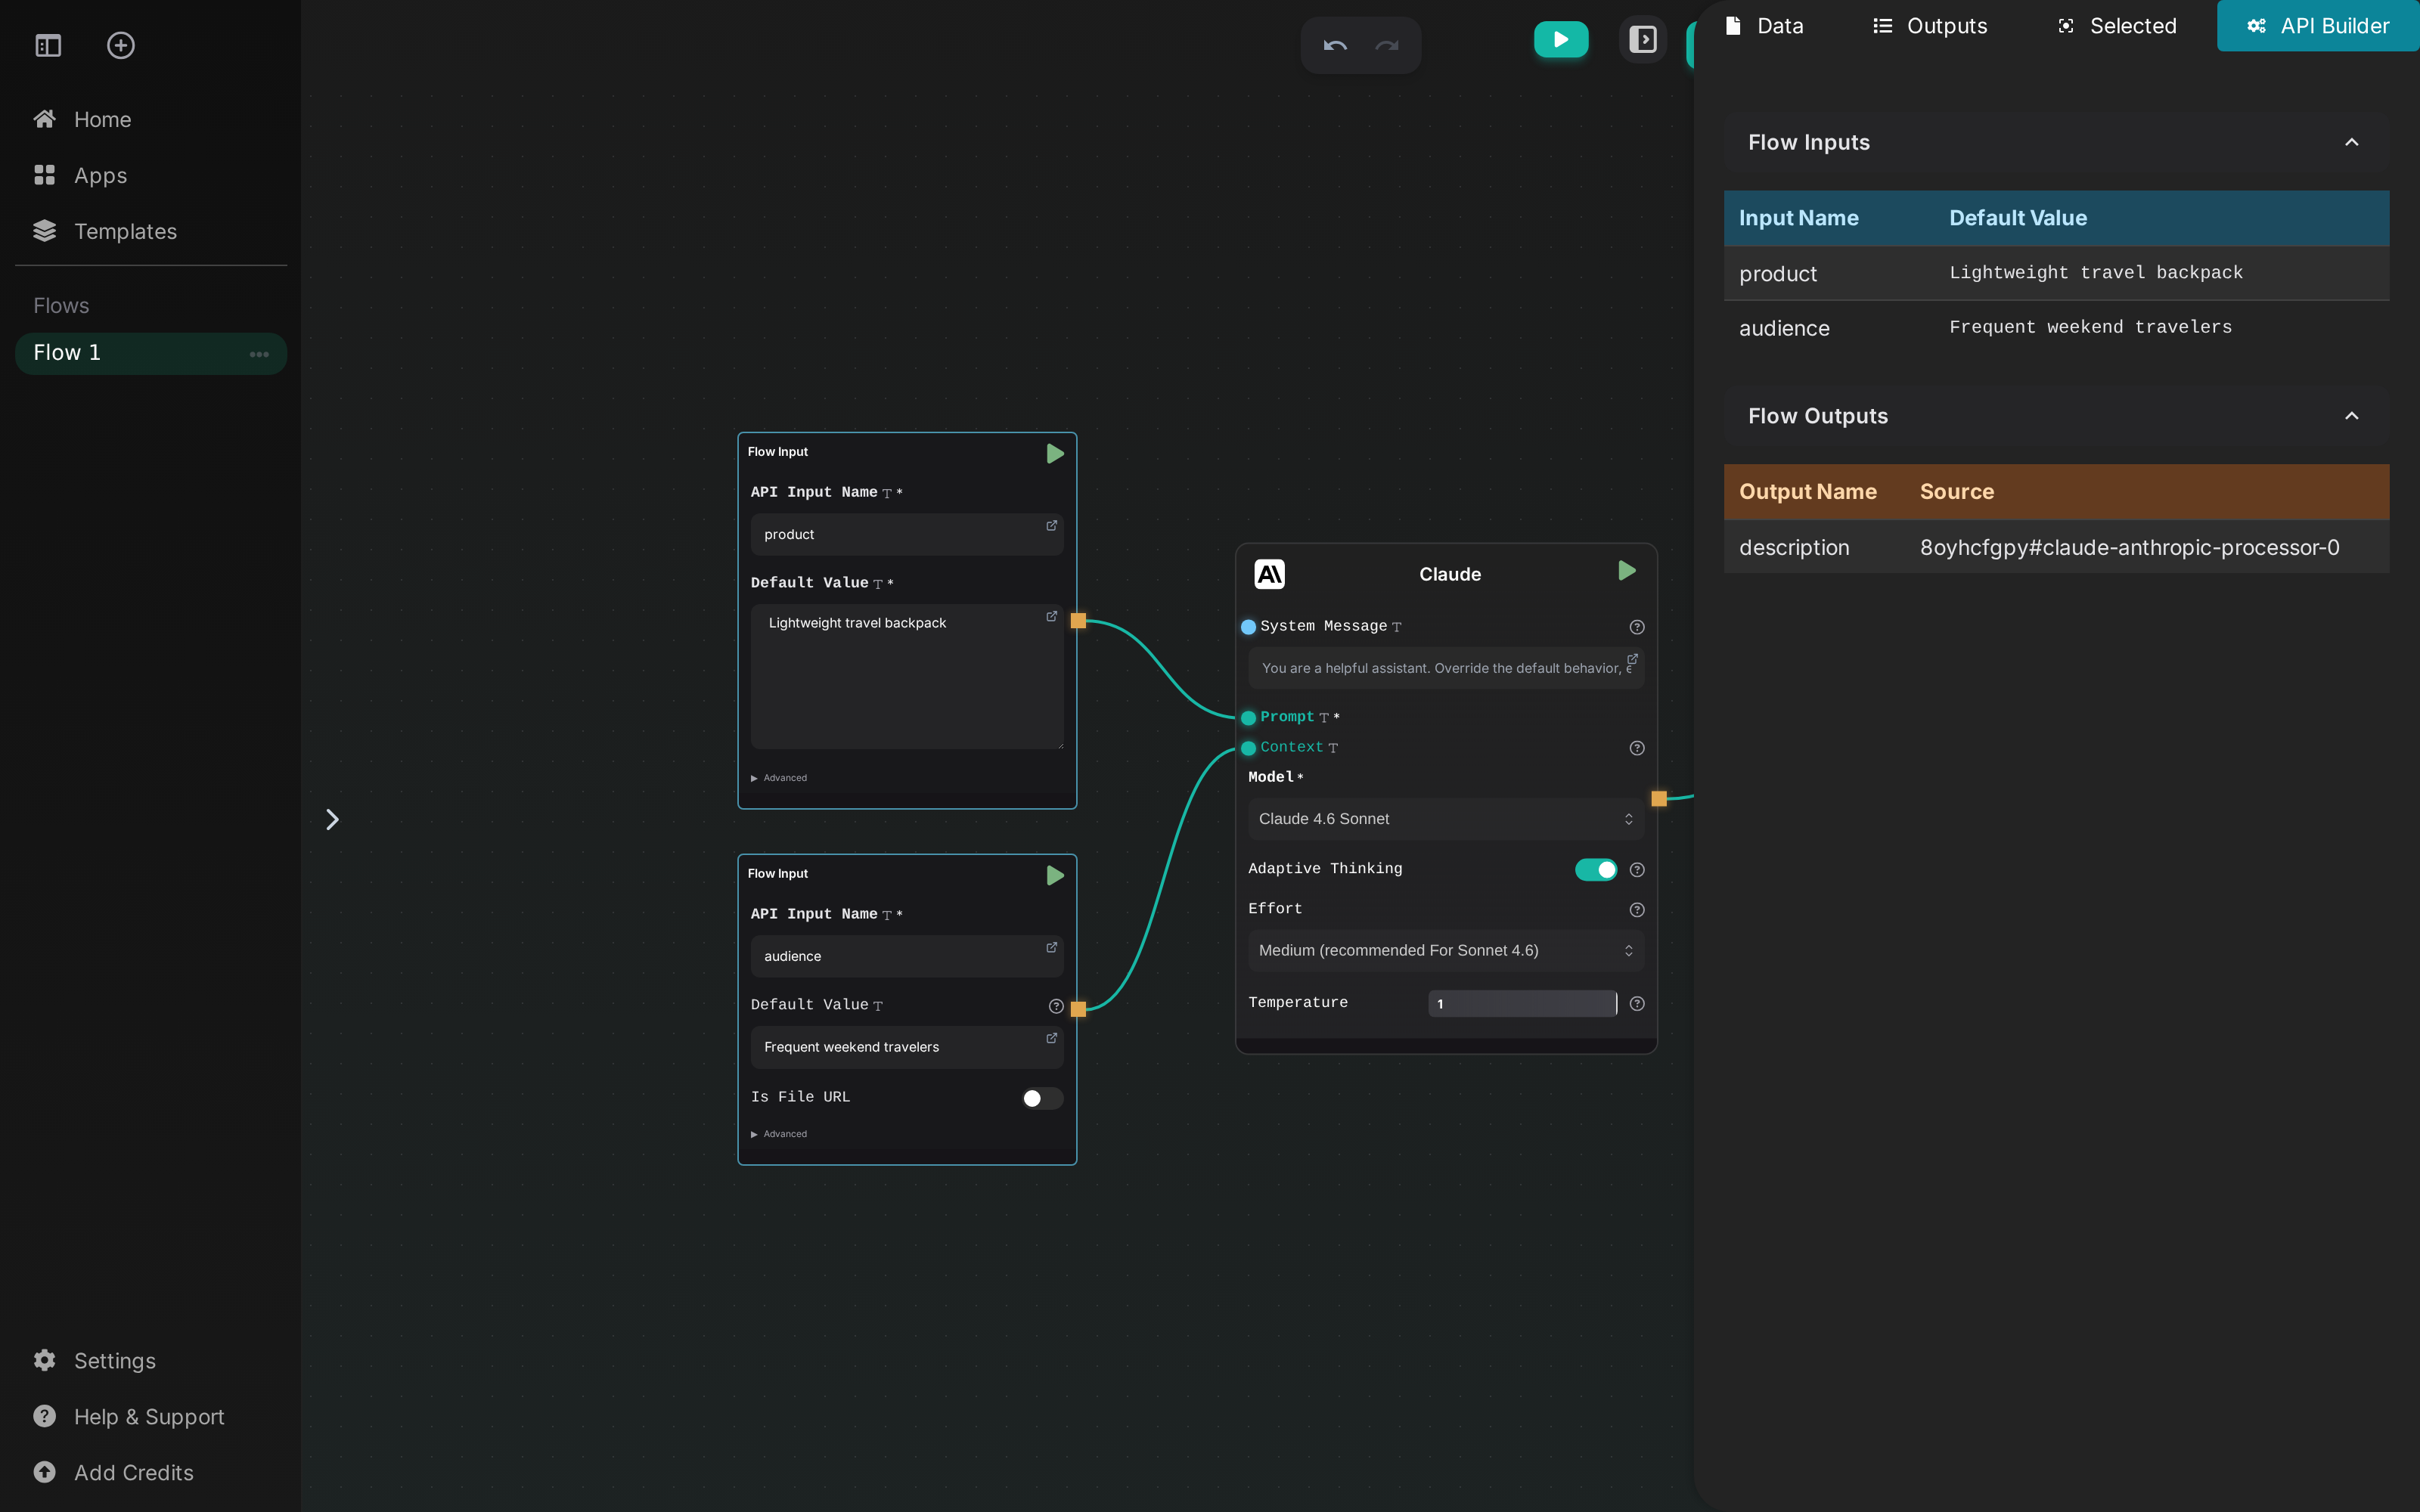Go to Home in sidebar
This screenshot has width=2420, height=1512.
point(82,120)
